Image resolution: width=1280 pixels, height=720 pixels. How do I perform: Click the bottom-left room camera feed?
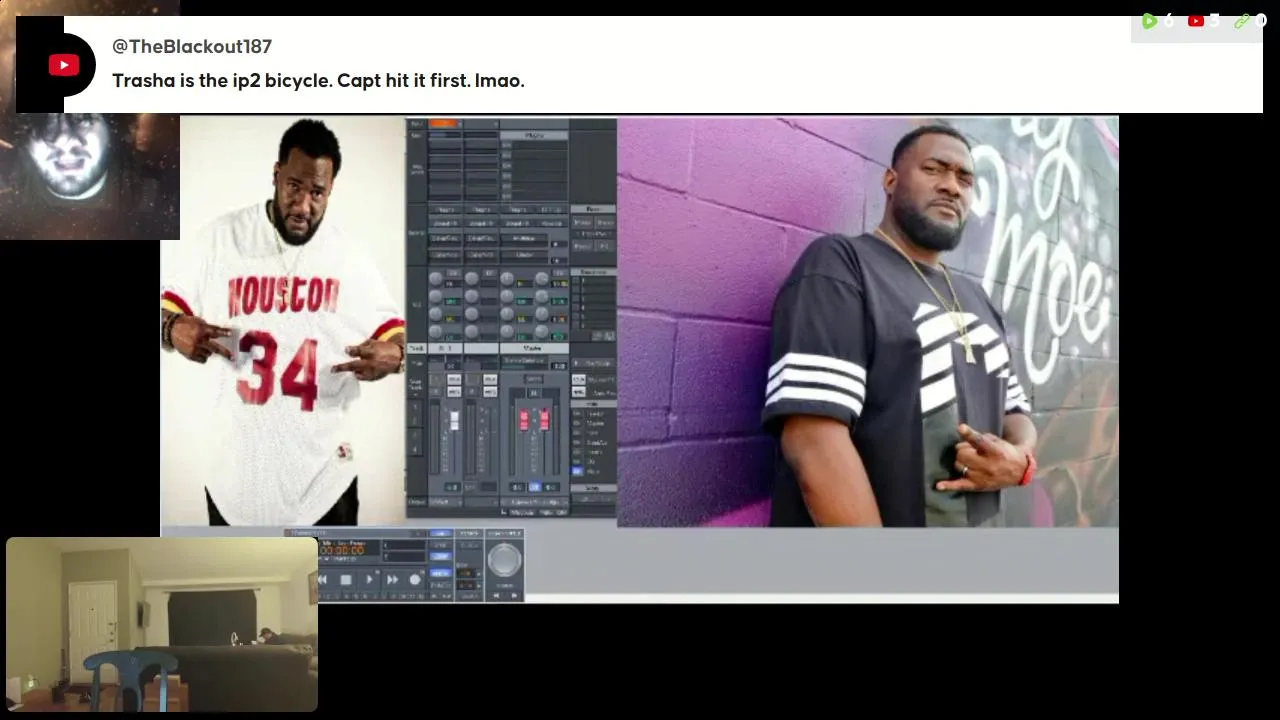point(162,625)
